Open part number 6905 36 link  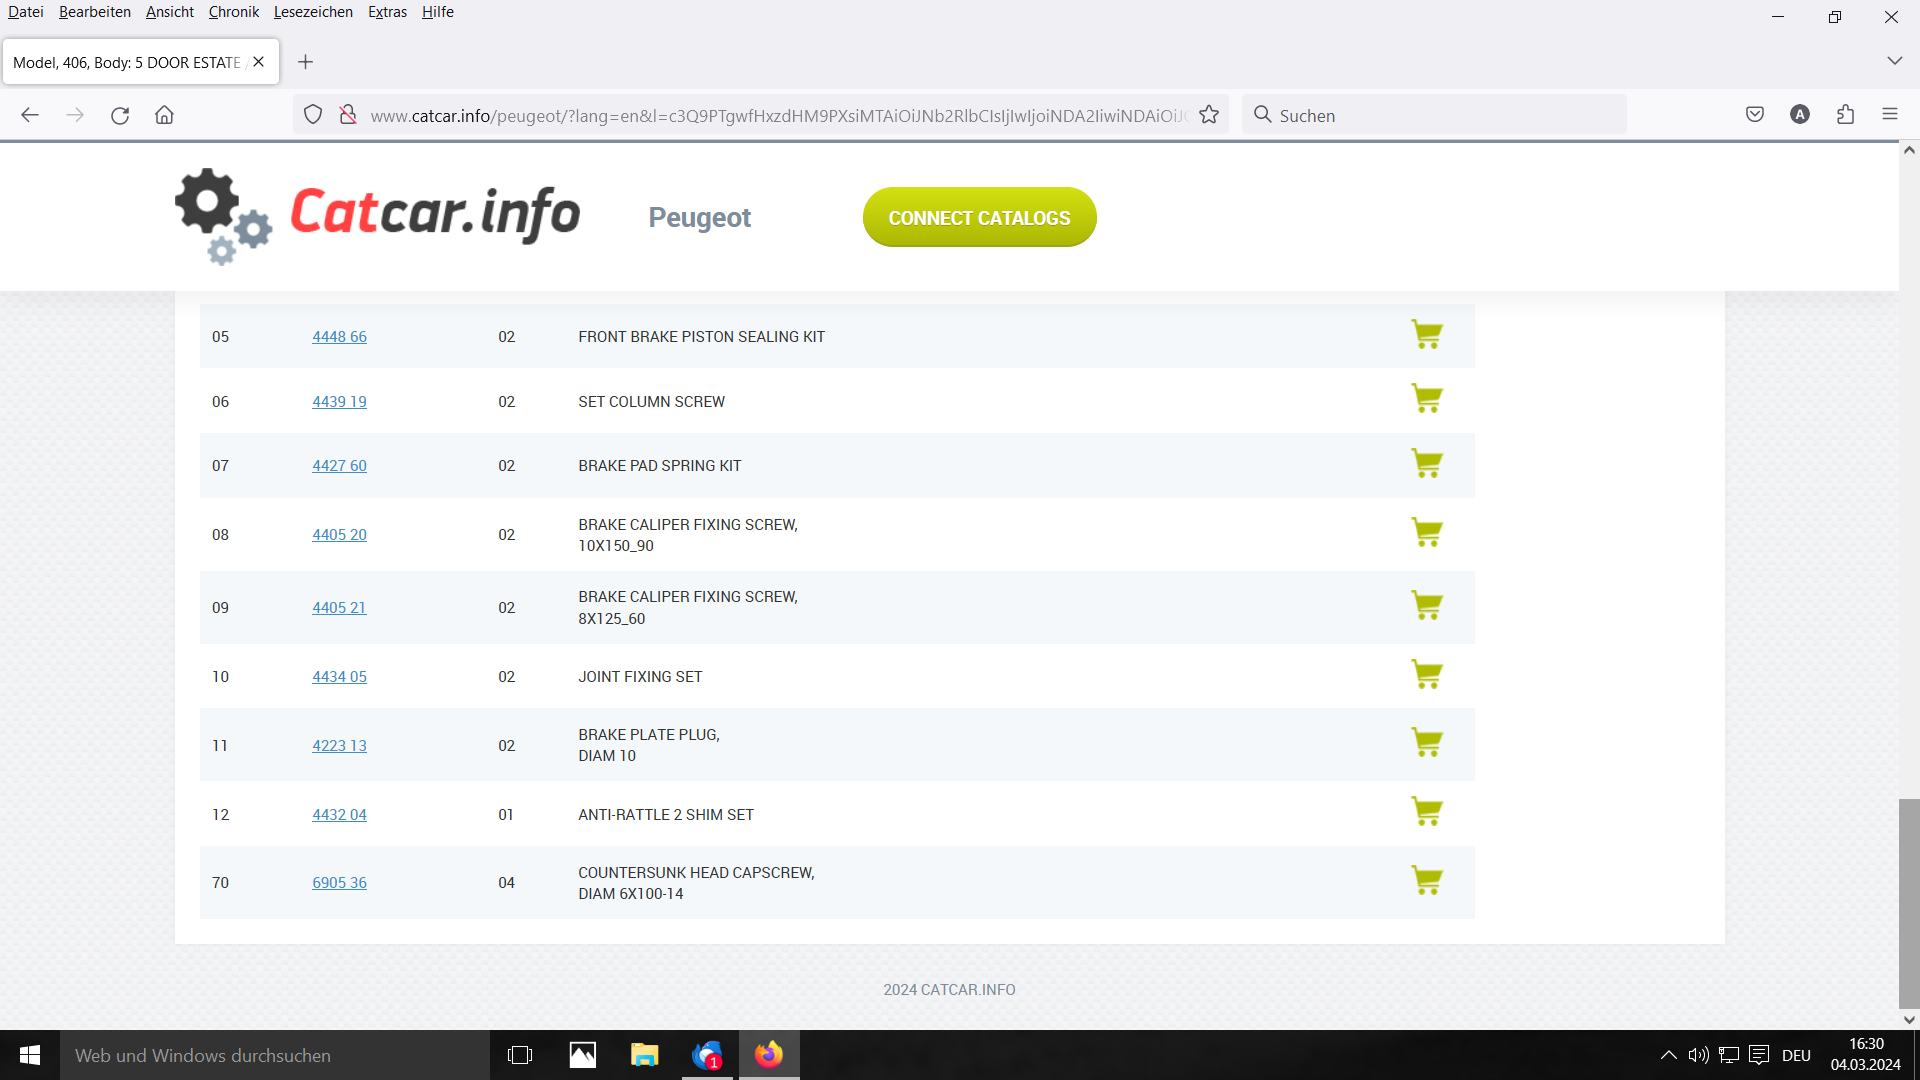point(339,883)
